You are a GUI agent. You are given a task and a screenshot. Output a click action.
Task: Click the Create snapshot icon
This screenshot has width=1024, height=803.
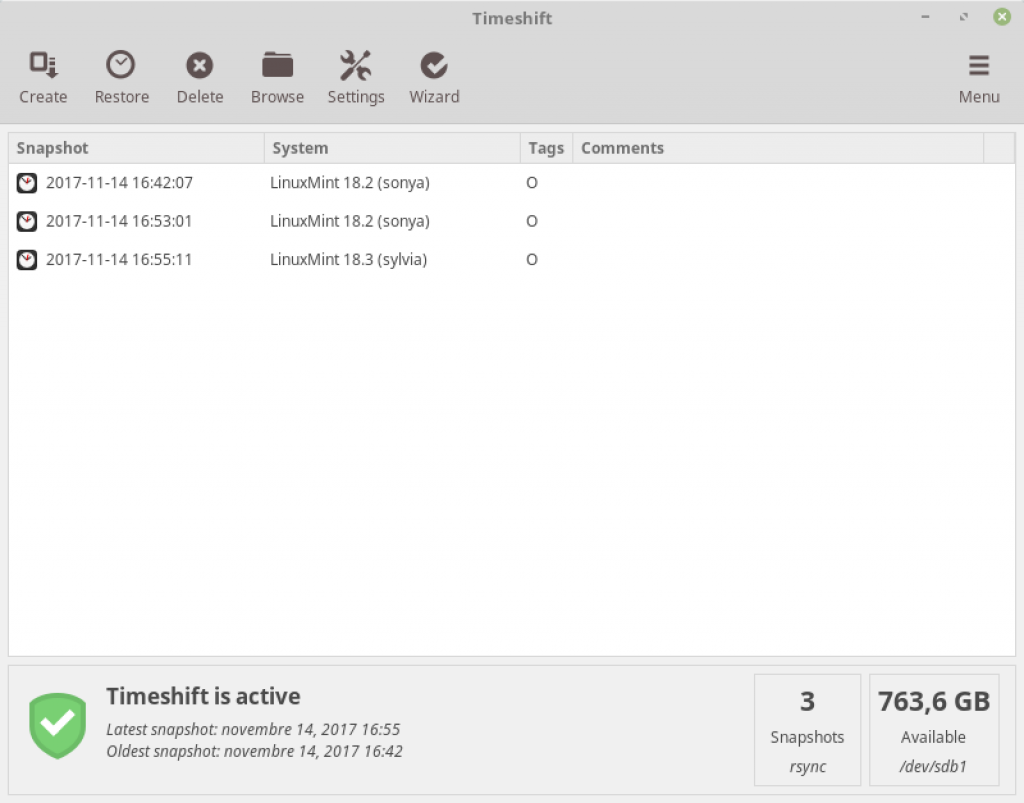43,64
